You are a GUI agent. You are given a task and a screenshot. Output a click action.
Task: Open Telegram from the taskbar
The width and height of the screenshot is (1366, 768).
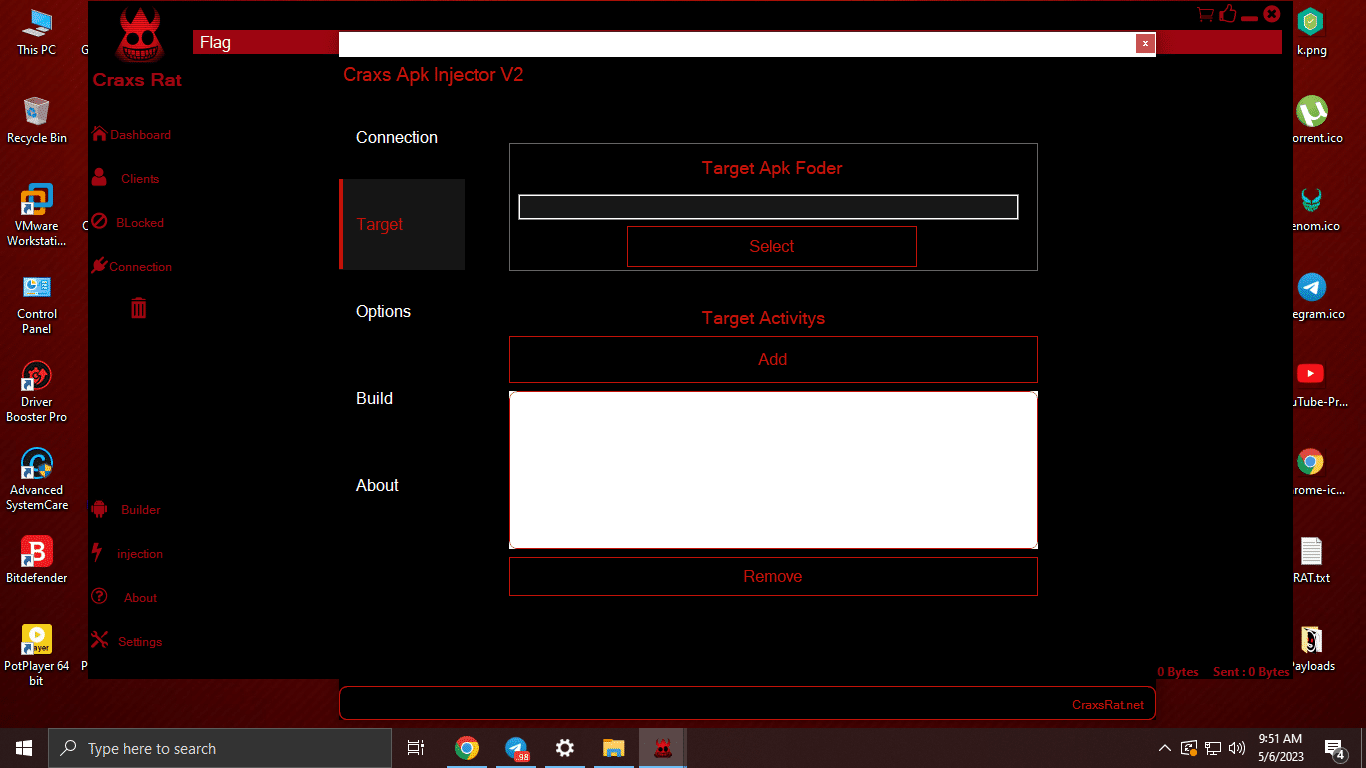coord(516,748)
